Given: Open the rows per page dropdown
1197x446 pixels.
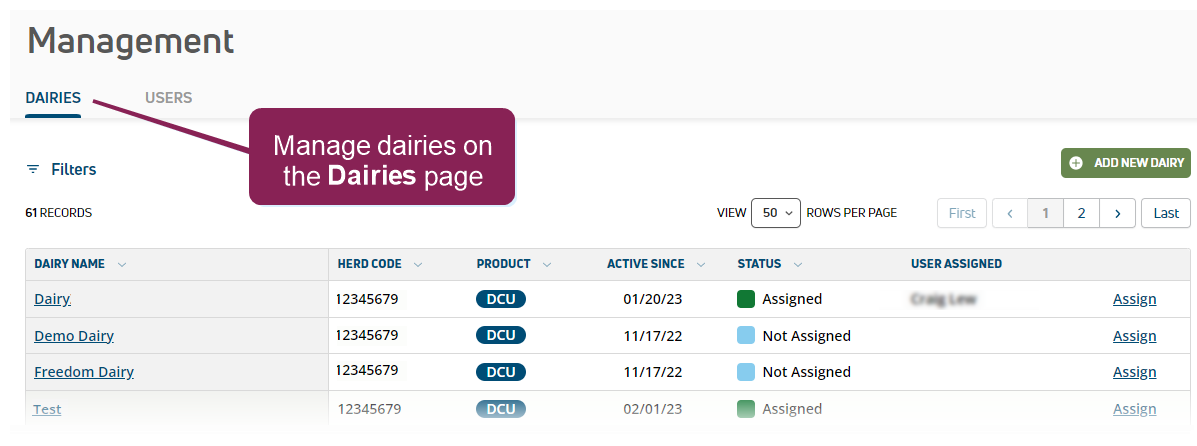Looking at the screenshot, I should 776,213.
